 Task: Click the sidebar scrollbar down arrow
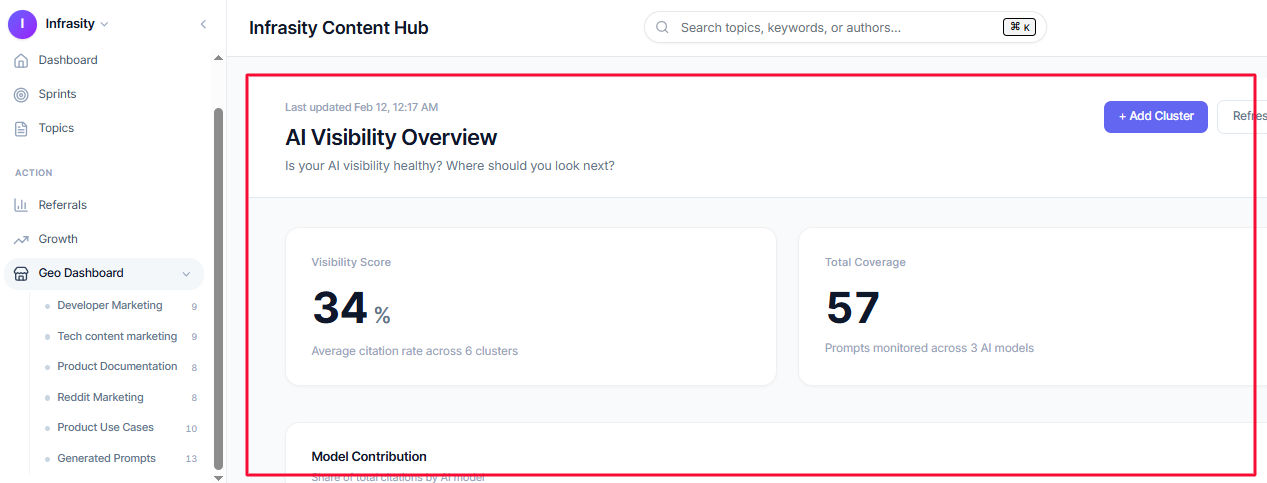(x=218, y=478)
